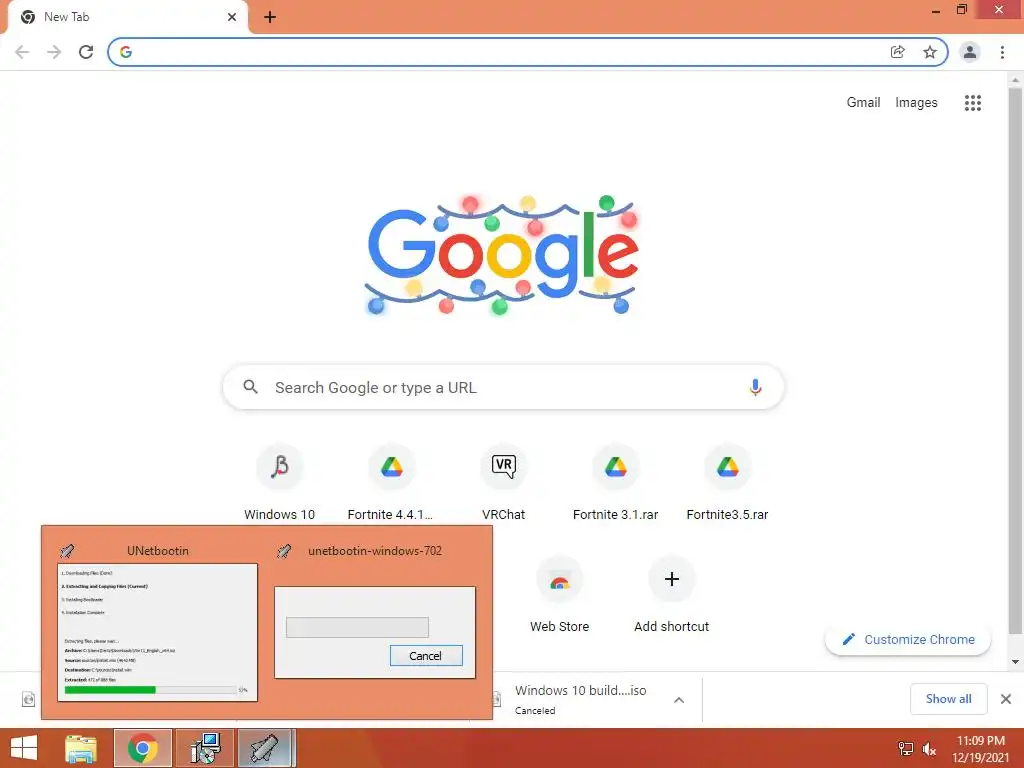Click the Add shortcut plus icon

click(671, 579)
